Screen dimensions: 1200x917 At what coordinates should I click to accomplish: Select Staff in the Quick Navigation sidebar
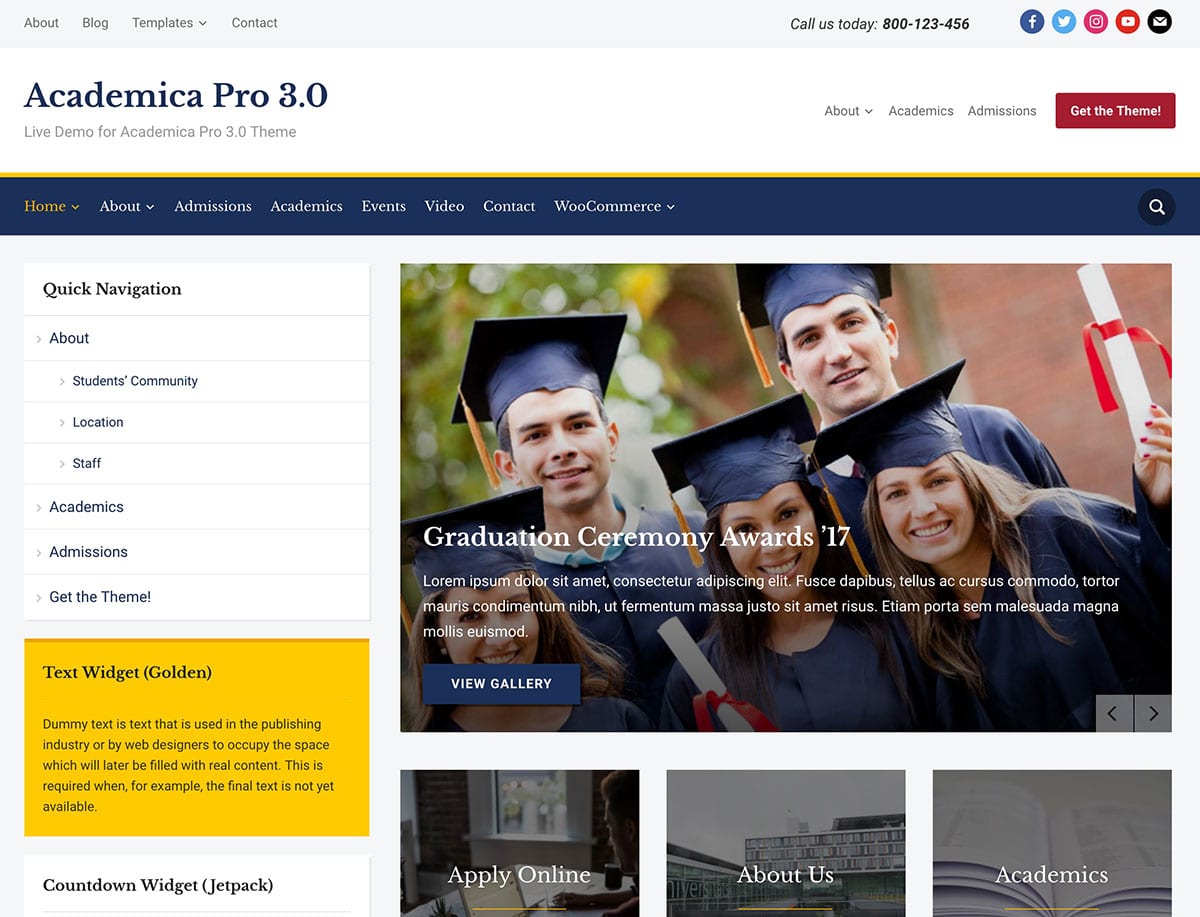pyautogui.click(x=87, y=463)
